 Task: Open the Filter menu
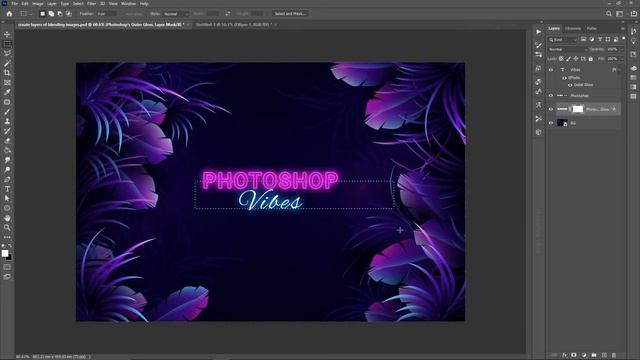91,4
